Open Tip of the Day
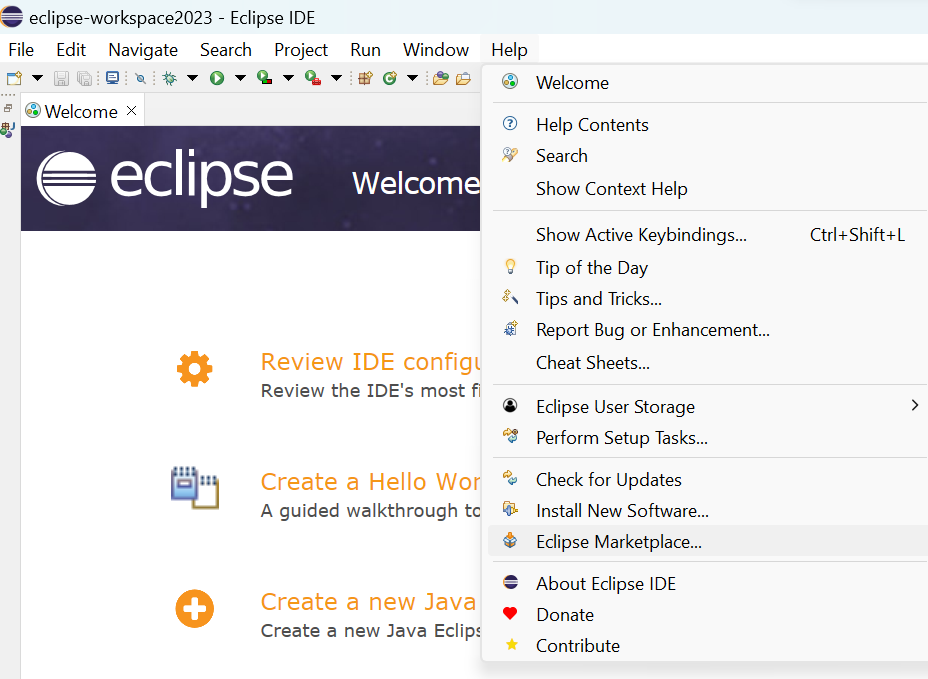Viewport: 928px width, 679px height. point(708,268)
